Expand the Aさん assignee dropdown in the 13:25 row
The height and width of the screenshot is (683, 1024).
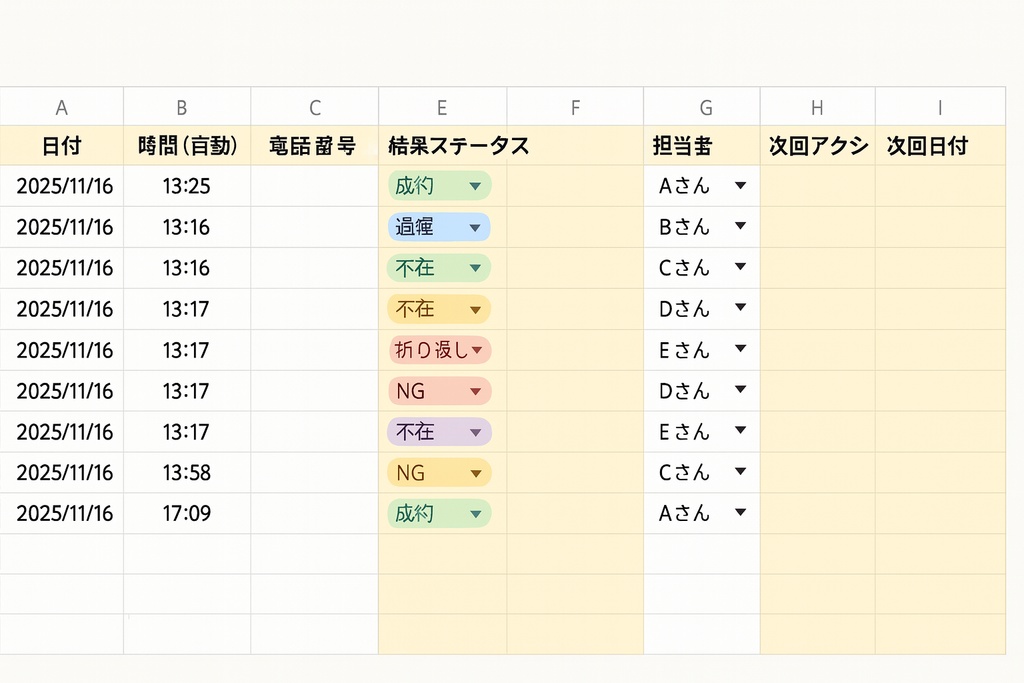(740, 186)
